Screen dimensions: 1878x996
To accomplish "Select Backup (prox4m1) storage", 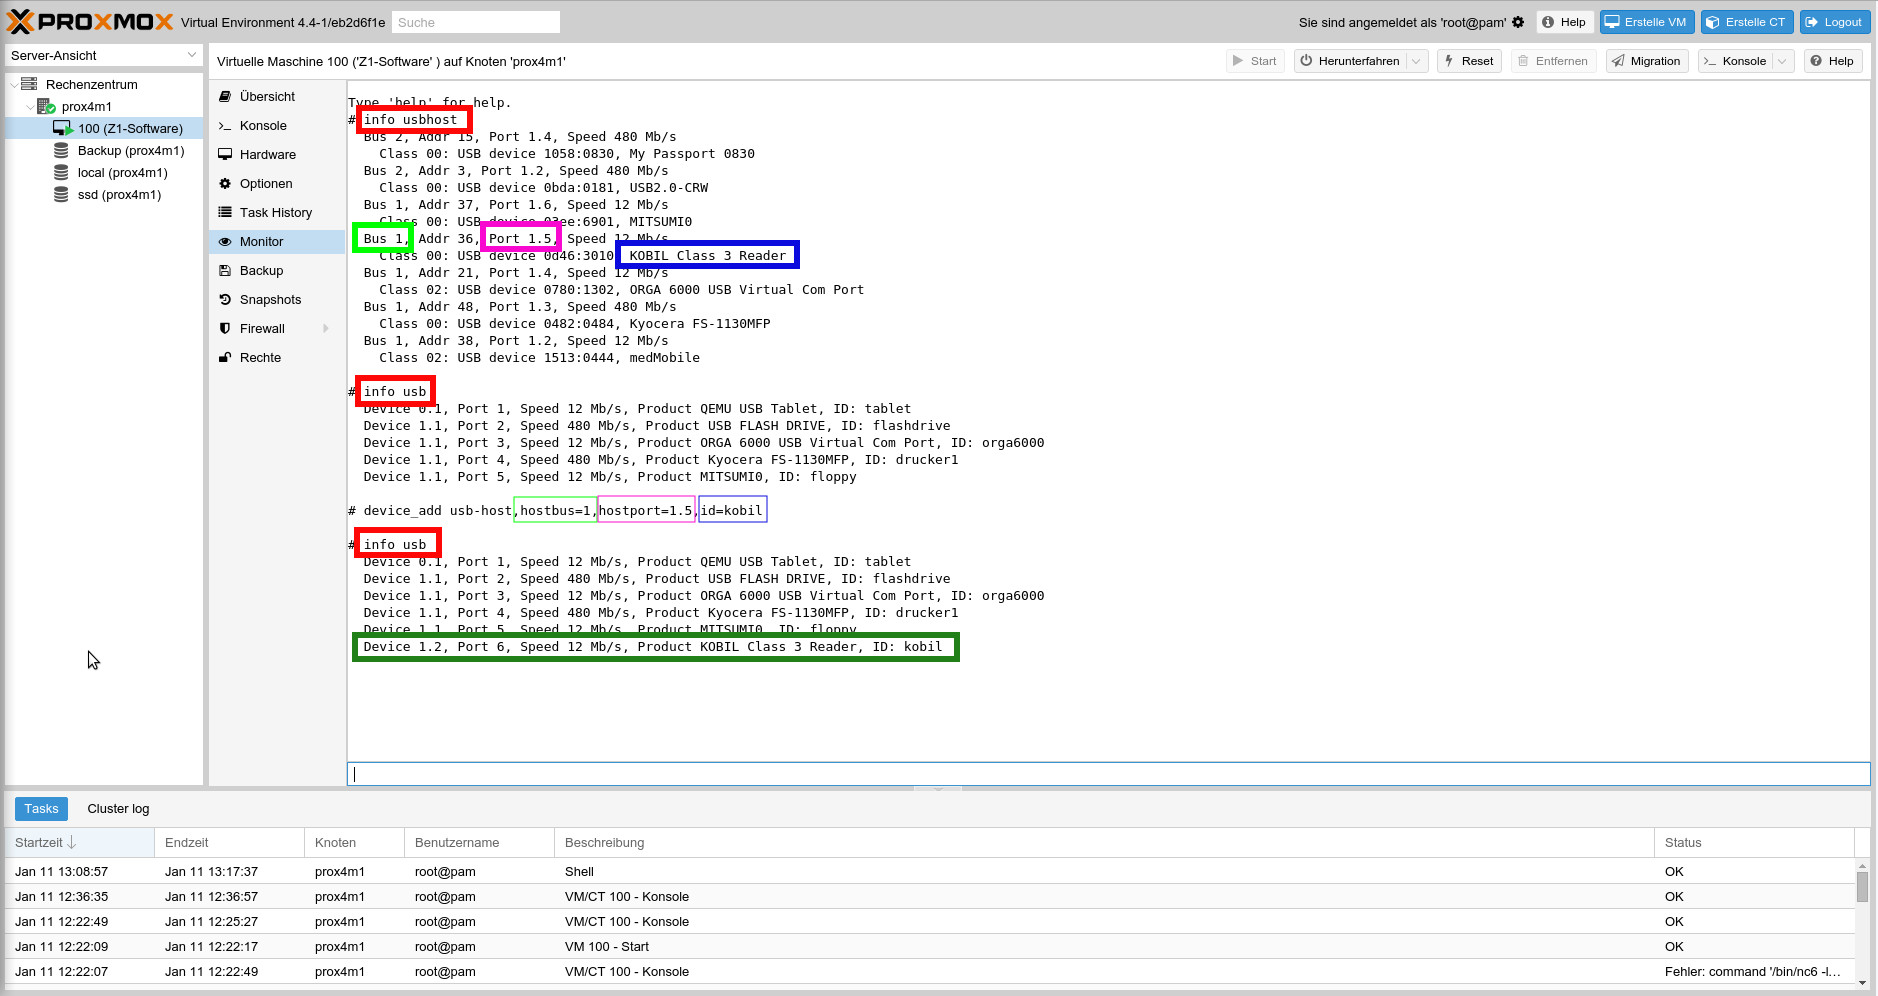I will click(x=131, y=151).
